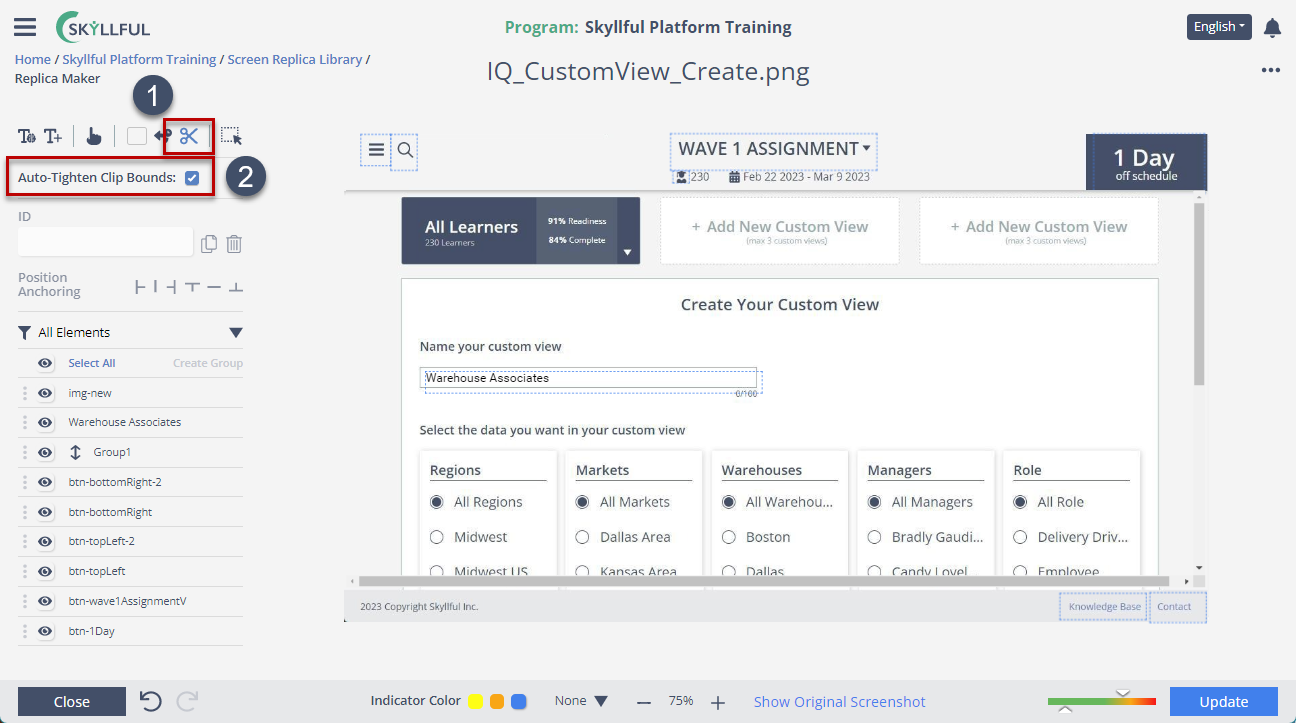Open the three-dot options menu
This screenshot has height=723, width=1296.
[1271, 70]
